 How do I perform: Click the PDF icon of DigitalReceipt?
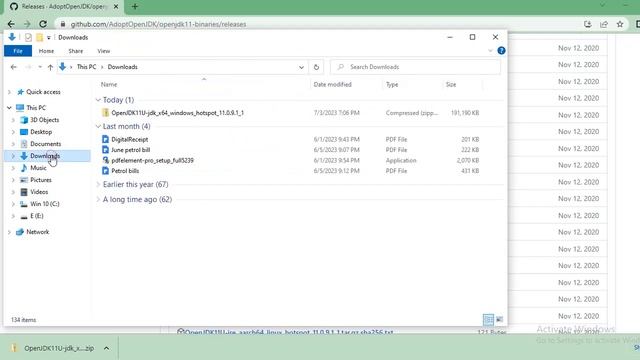point(105,139)
